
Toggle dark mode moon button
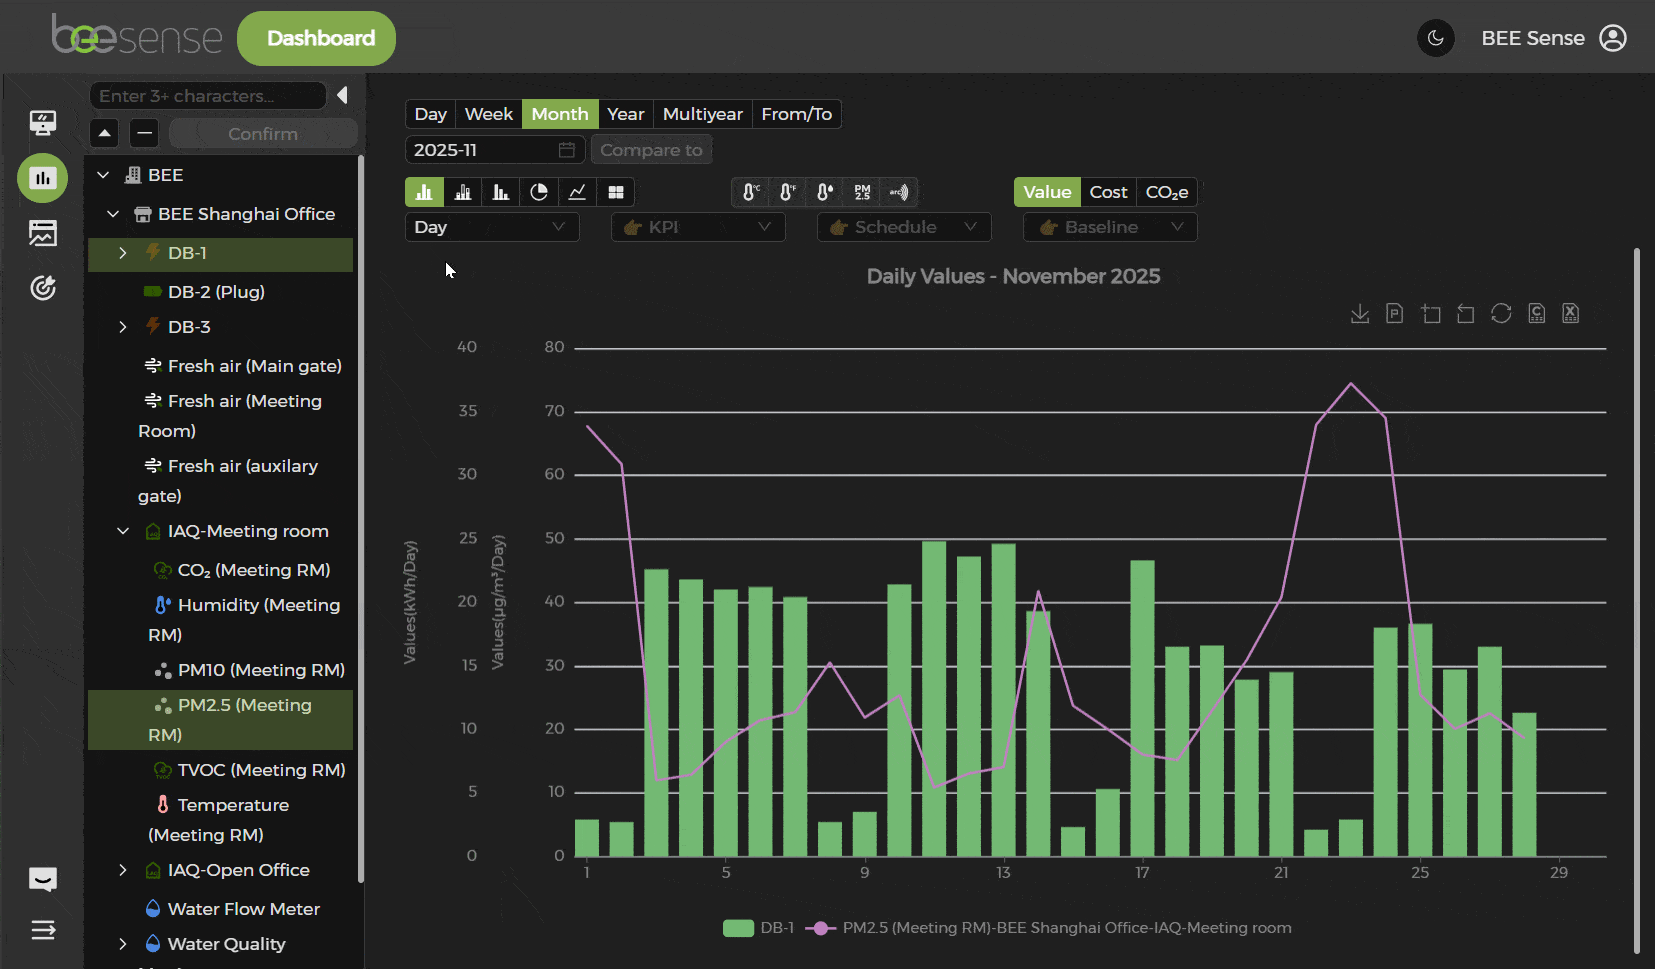(x=1435, y=38)
